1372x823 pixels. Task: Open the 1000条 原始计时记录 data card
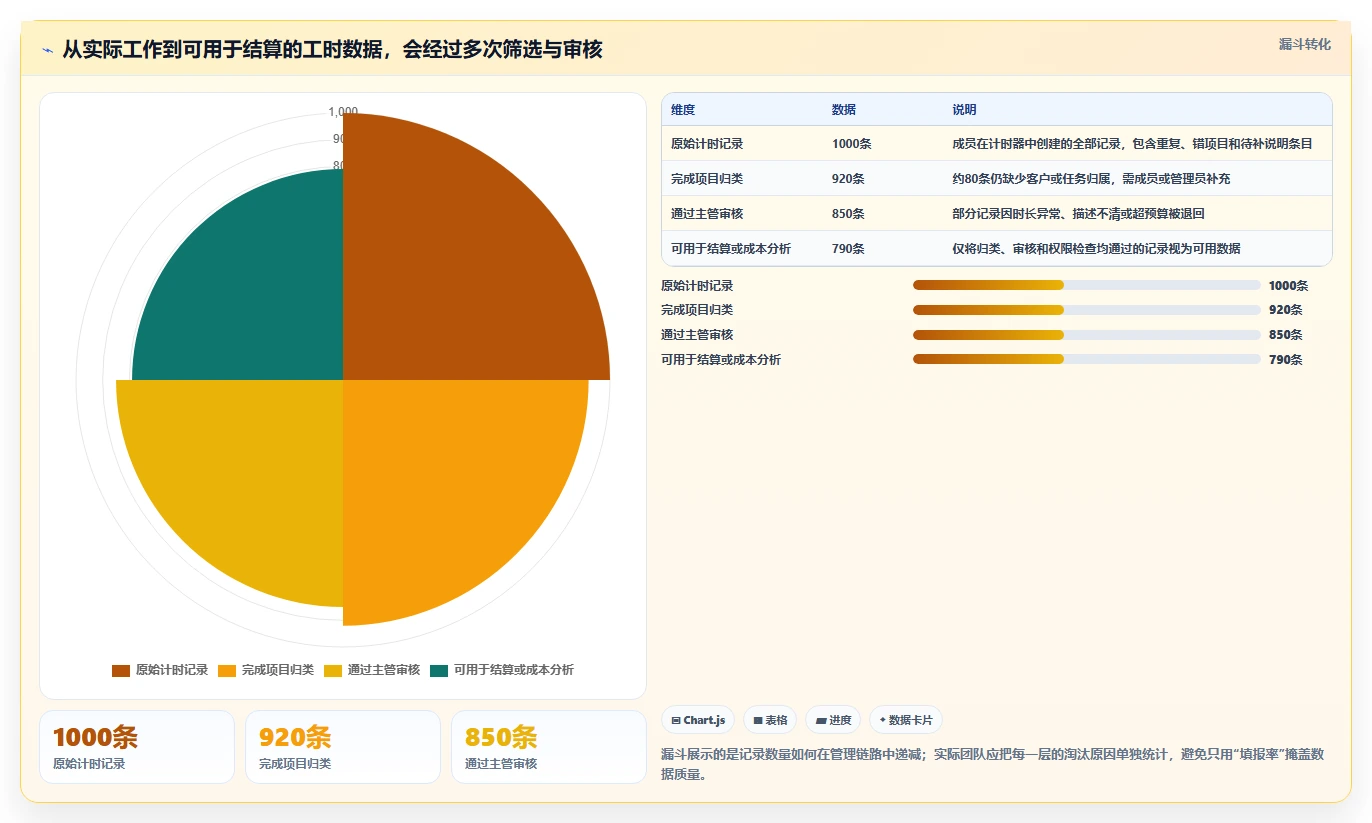[137, 747]
